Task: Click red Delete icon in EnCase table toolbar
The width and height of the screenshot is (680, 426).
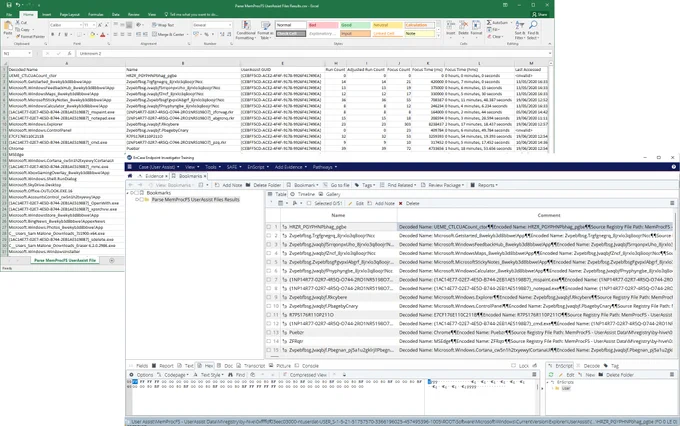Action: click(400, 203)
